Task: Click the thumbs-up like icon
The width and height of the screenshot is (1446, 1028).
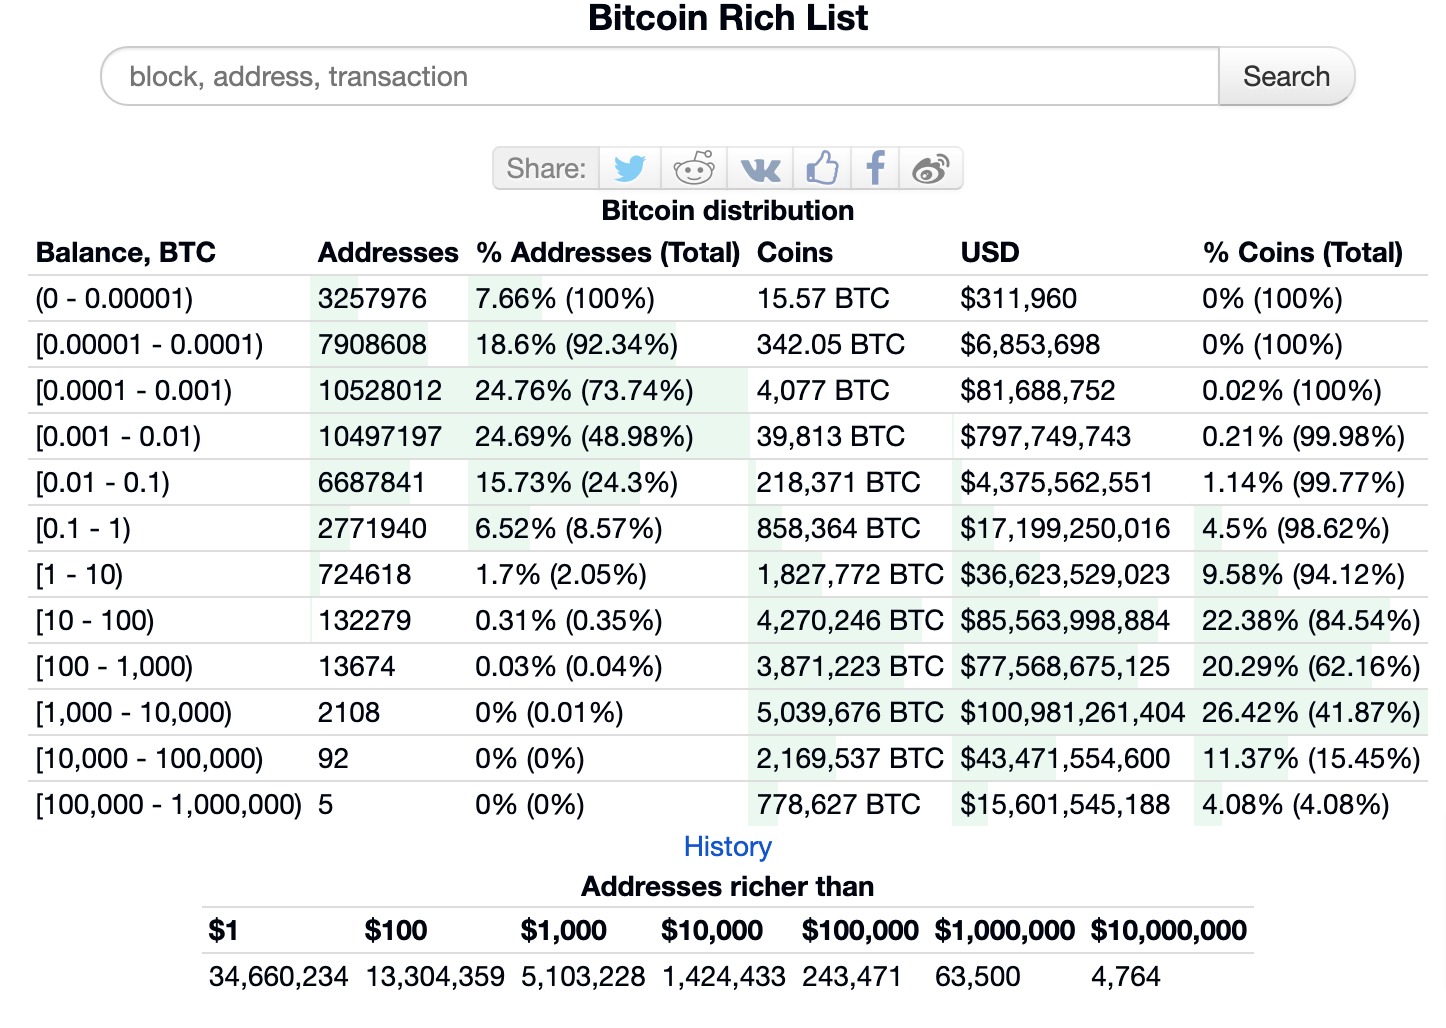Action: click(x=822, y=168)
